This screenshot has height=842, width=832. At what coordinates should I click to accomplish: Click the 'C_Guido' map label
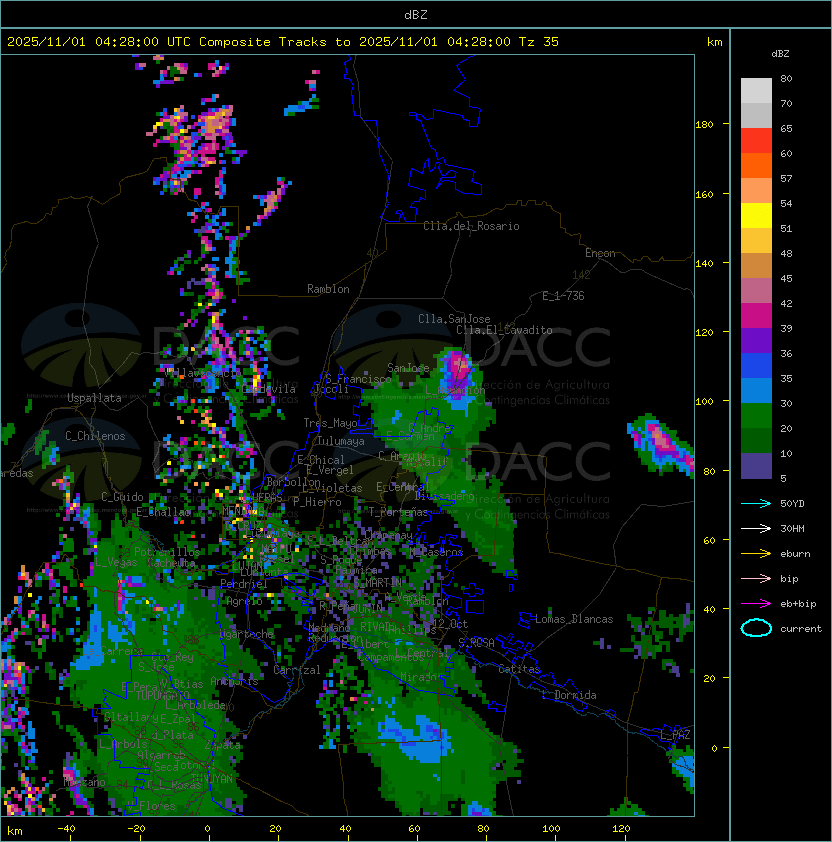pyautogui.click(x=122, y=497)
